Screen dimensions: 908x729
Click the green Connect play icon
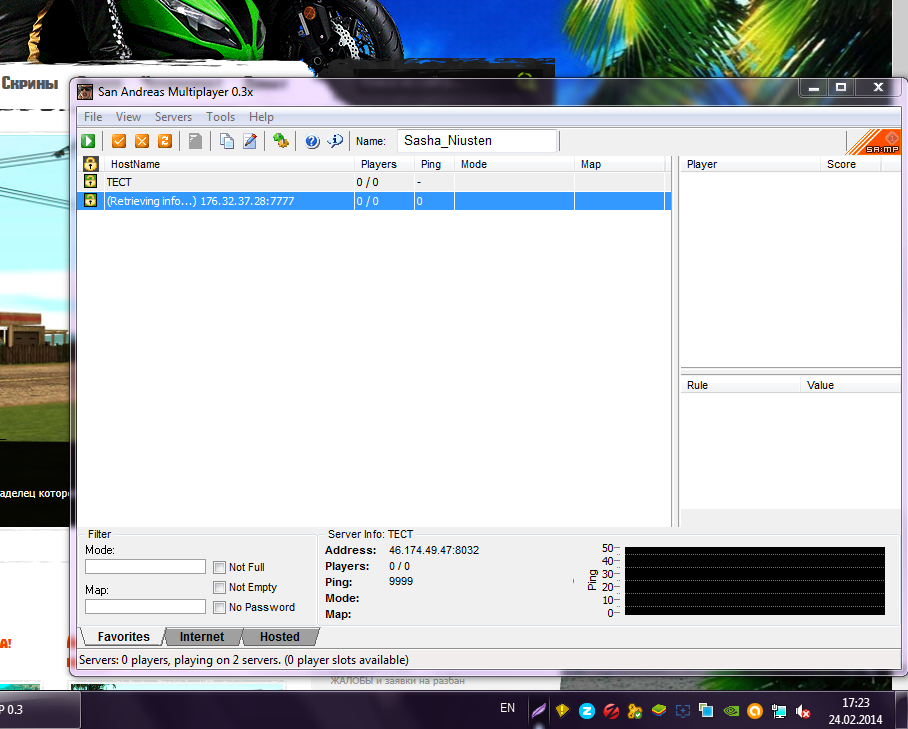pyautogui.click(x=88, y=141)
